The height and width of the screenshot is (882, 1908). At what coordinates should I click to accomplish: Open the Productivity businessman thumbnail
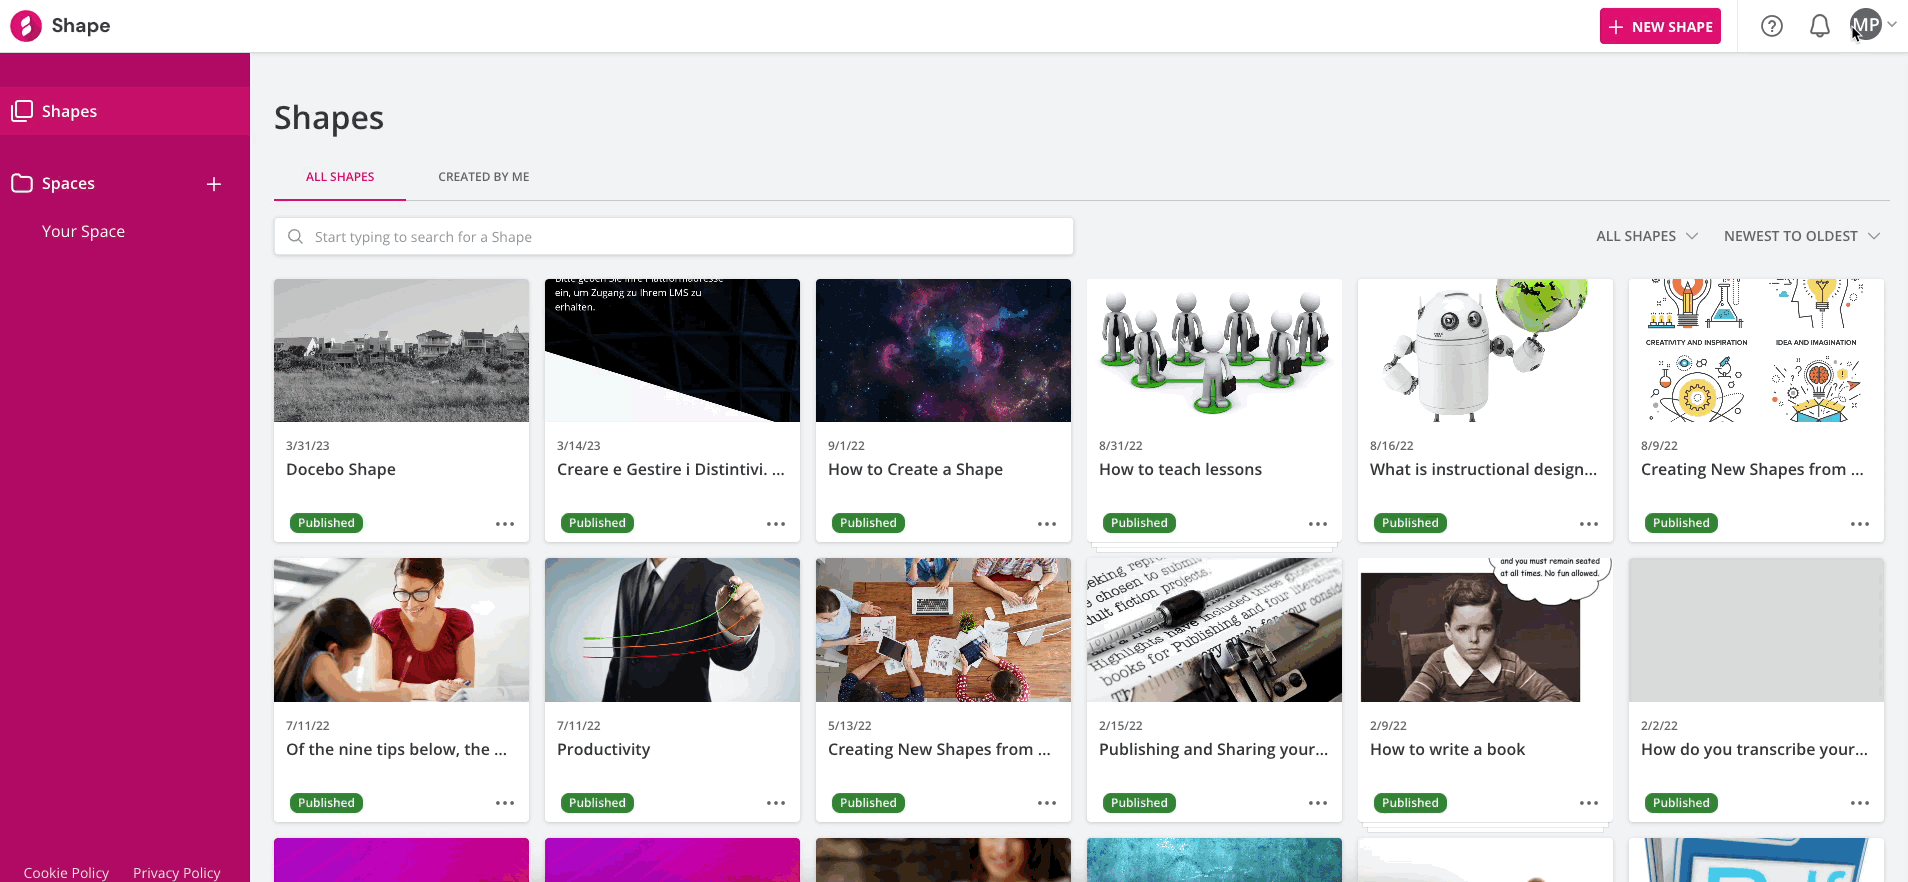pos(672,630)
